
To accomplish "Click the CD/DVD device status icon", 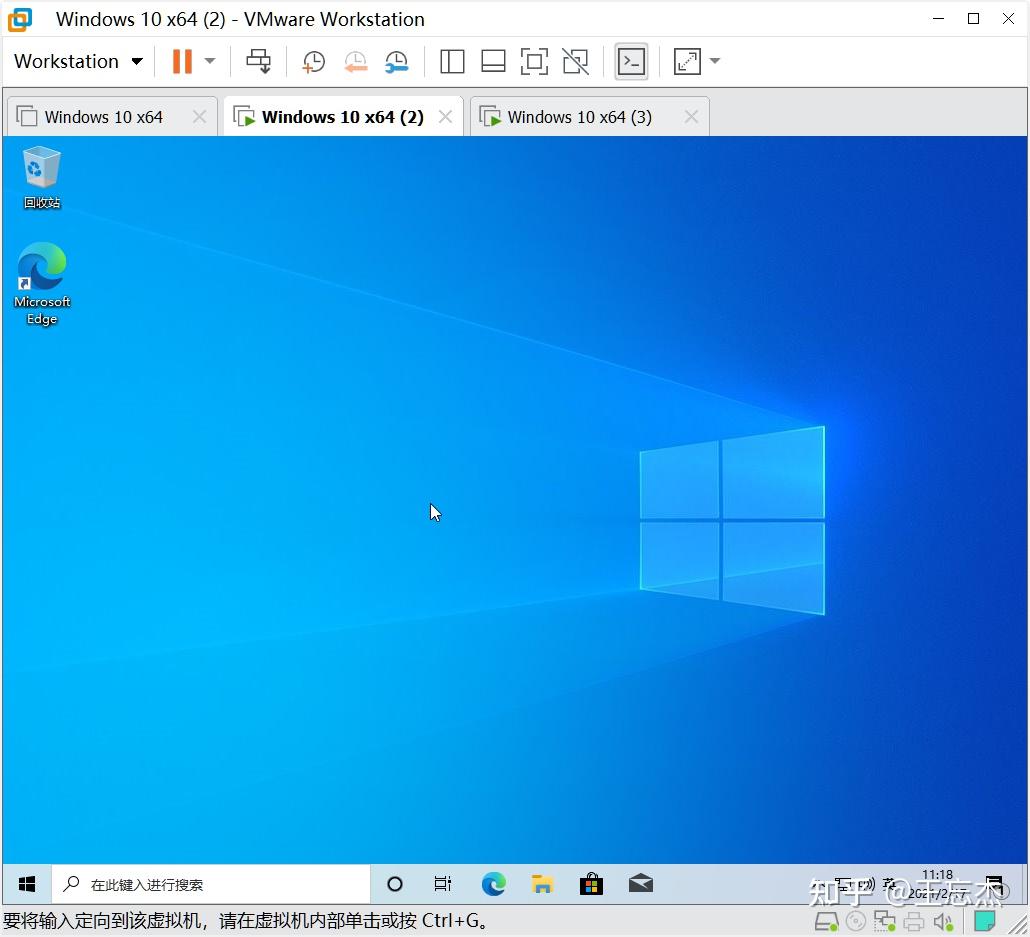I will [856, 921].
